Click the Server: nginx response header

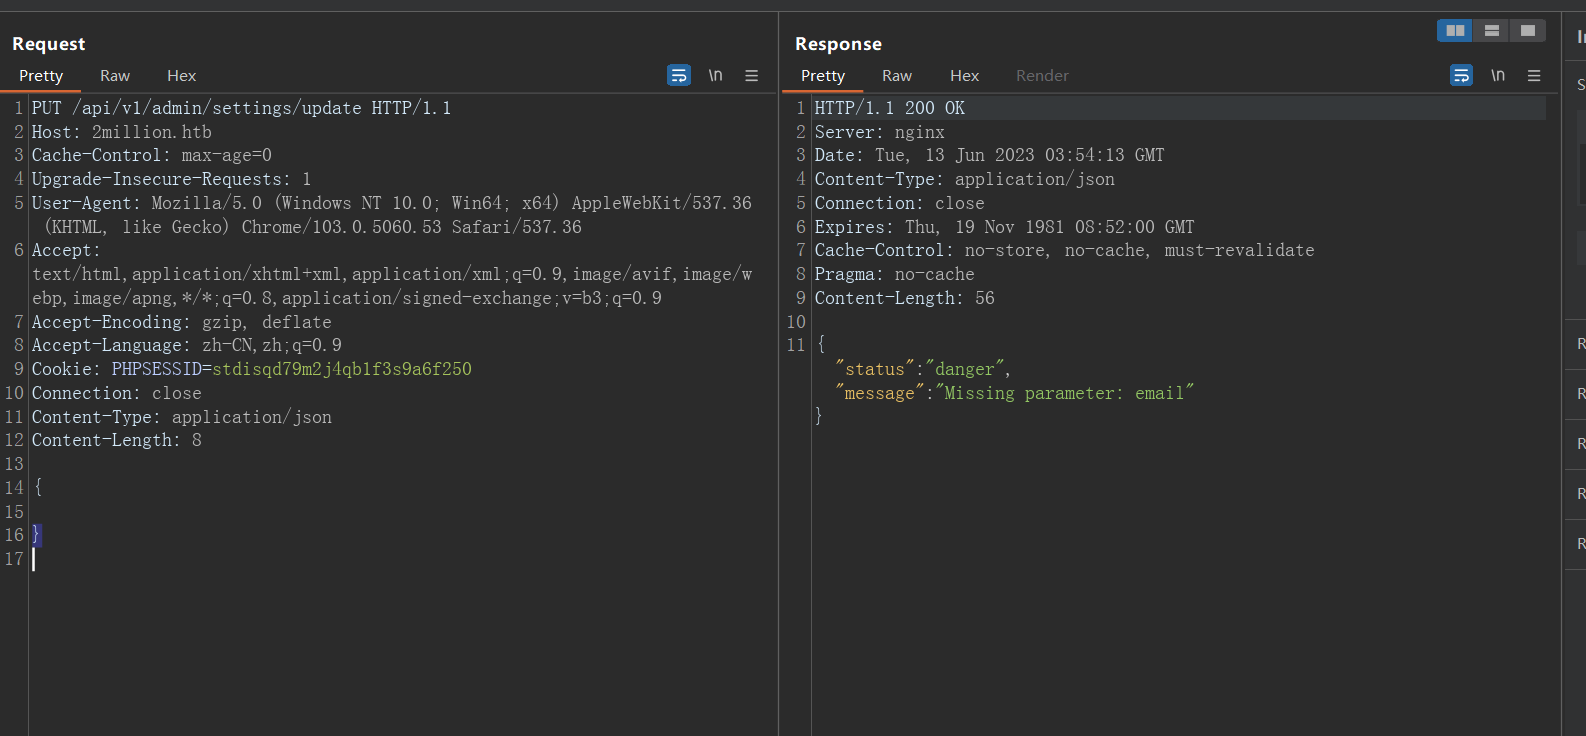pos(880,132)
